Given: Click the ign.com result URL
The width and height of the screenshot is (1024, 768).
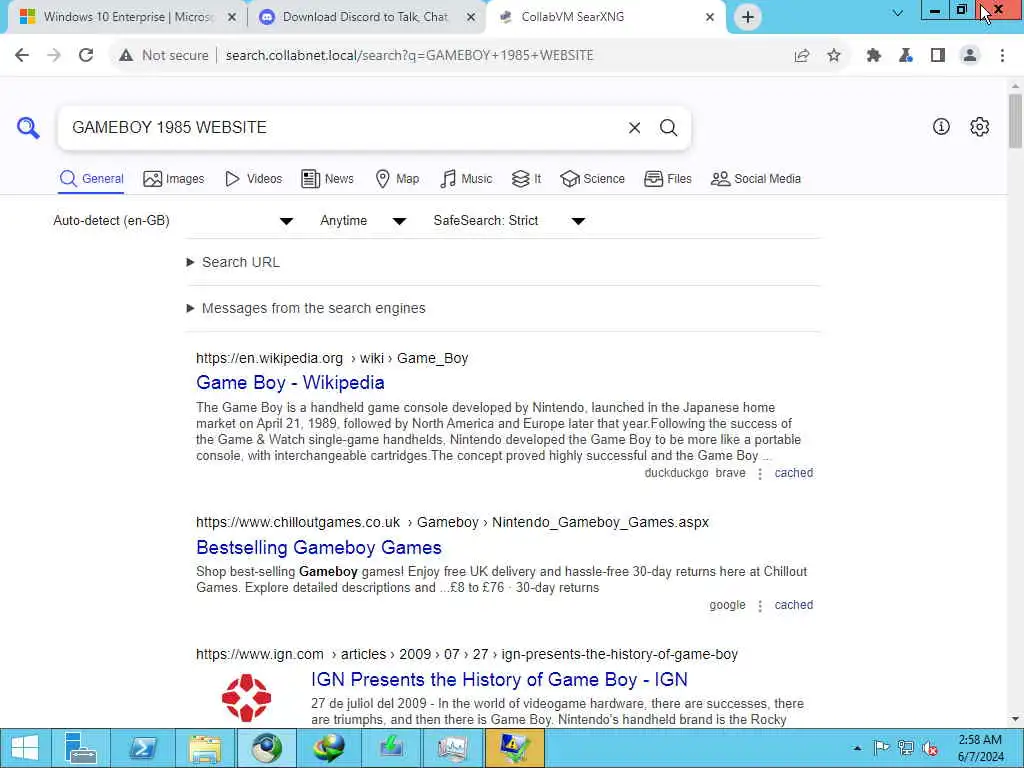Looking at the screenshot, I should [467, 654].
